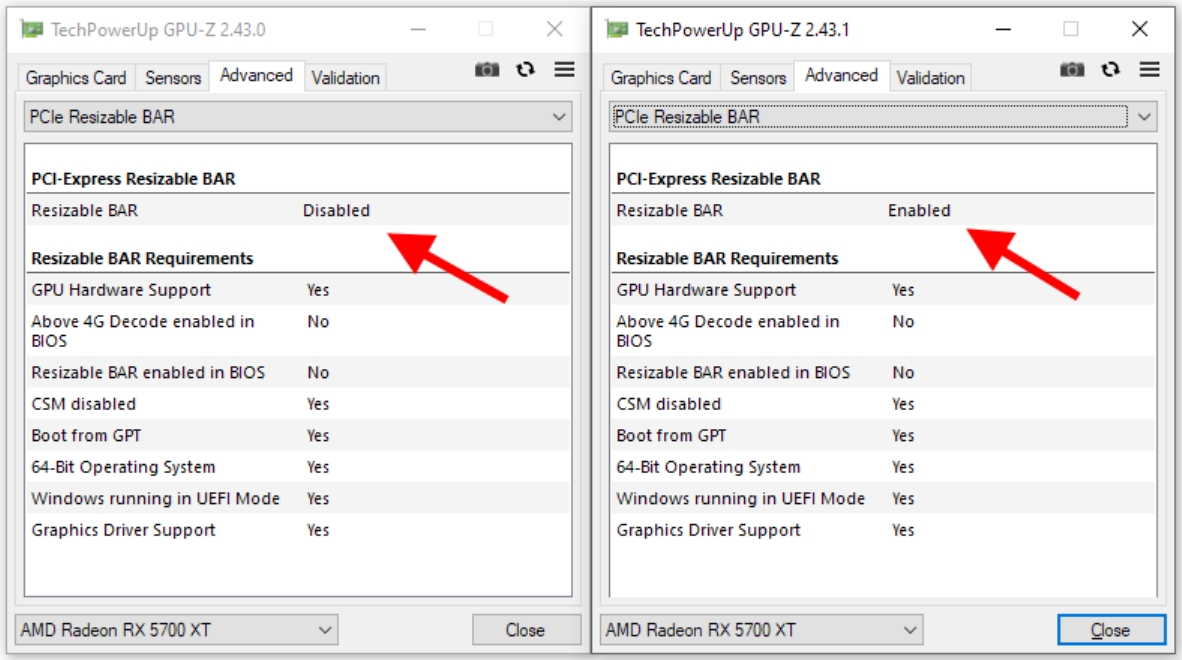1182x660 pixels.
Task: Open hamburger menu in GPU-Z 2.43.0 window
Action: pyautogui.click(x=565, y=69)
